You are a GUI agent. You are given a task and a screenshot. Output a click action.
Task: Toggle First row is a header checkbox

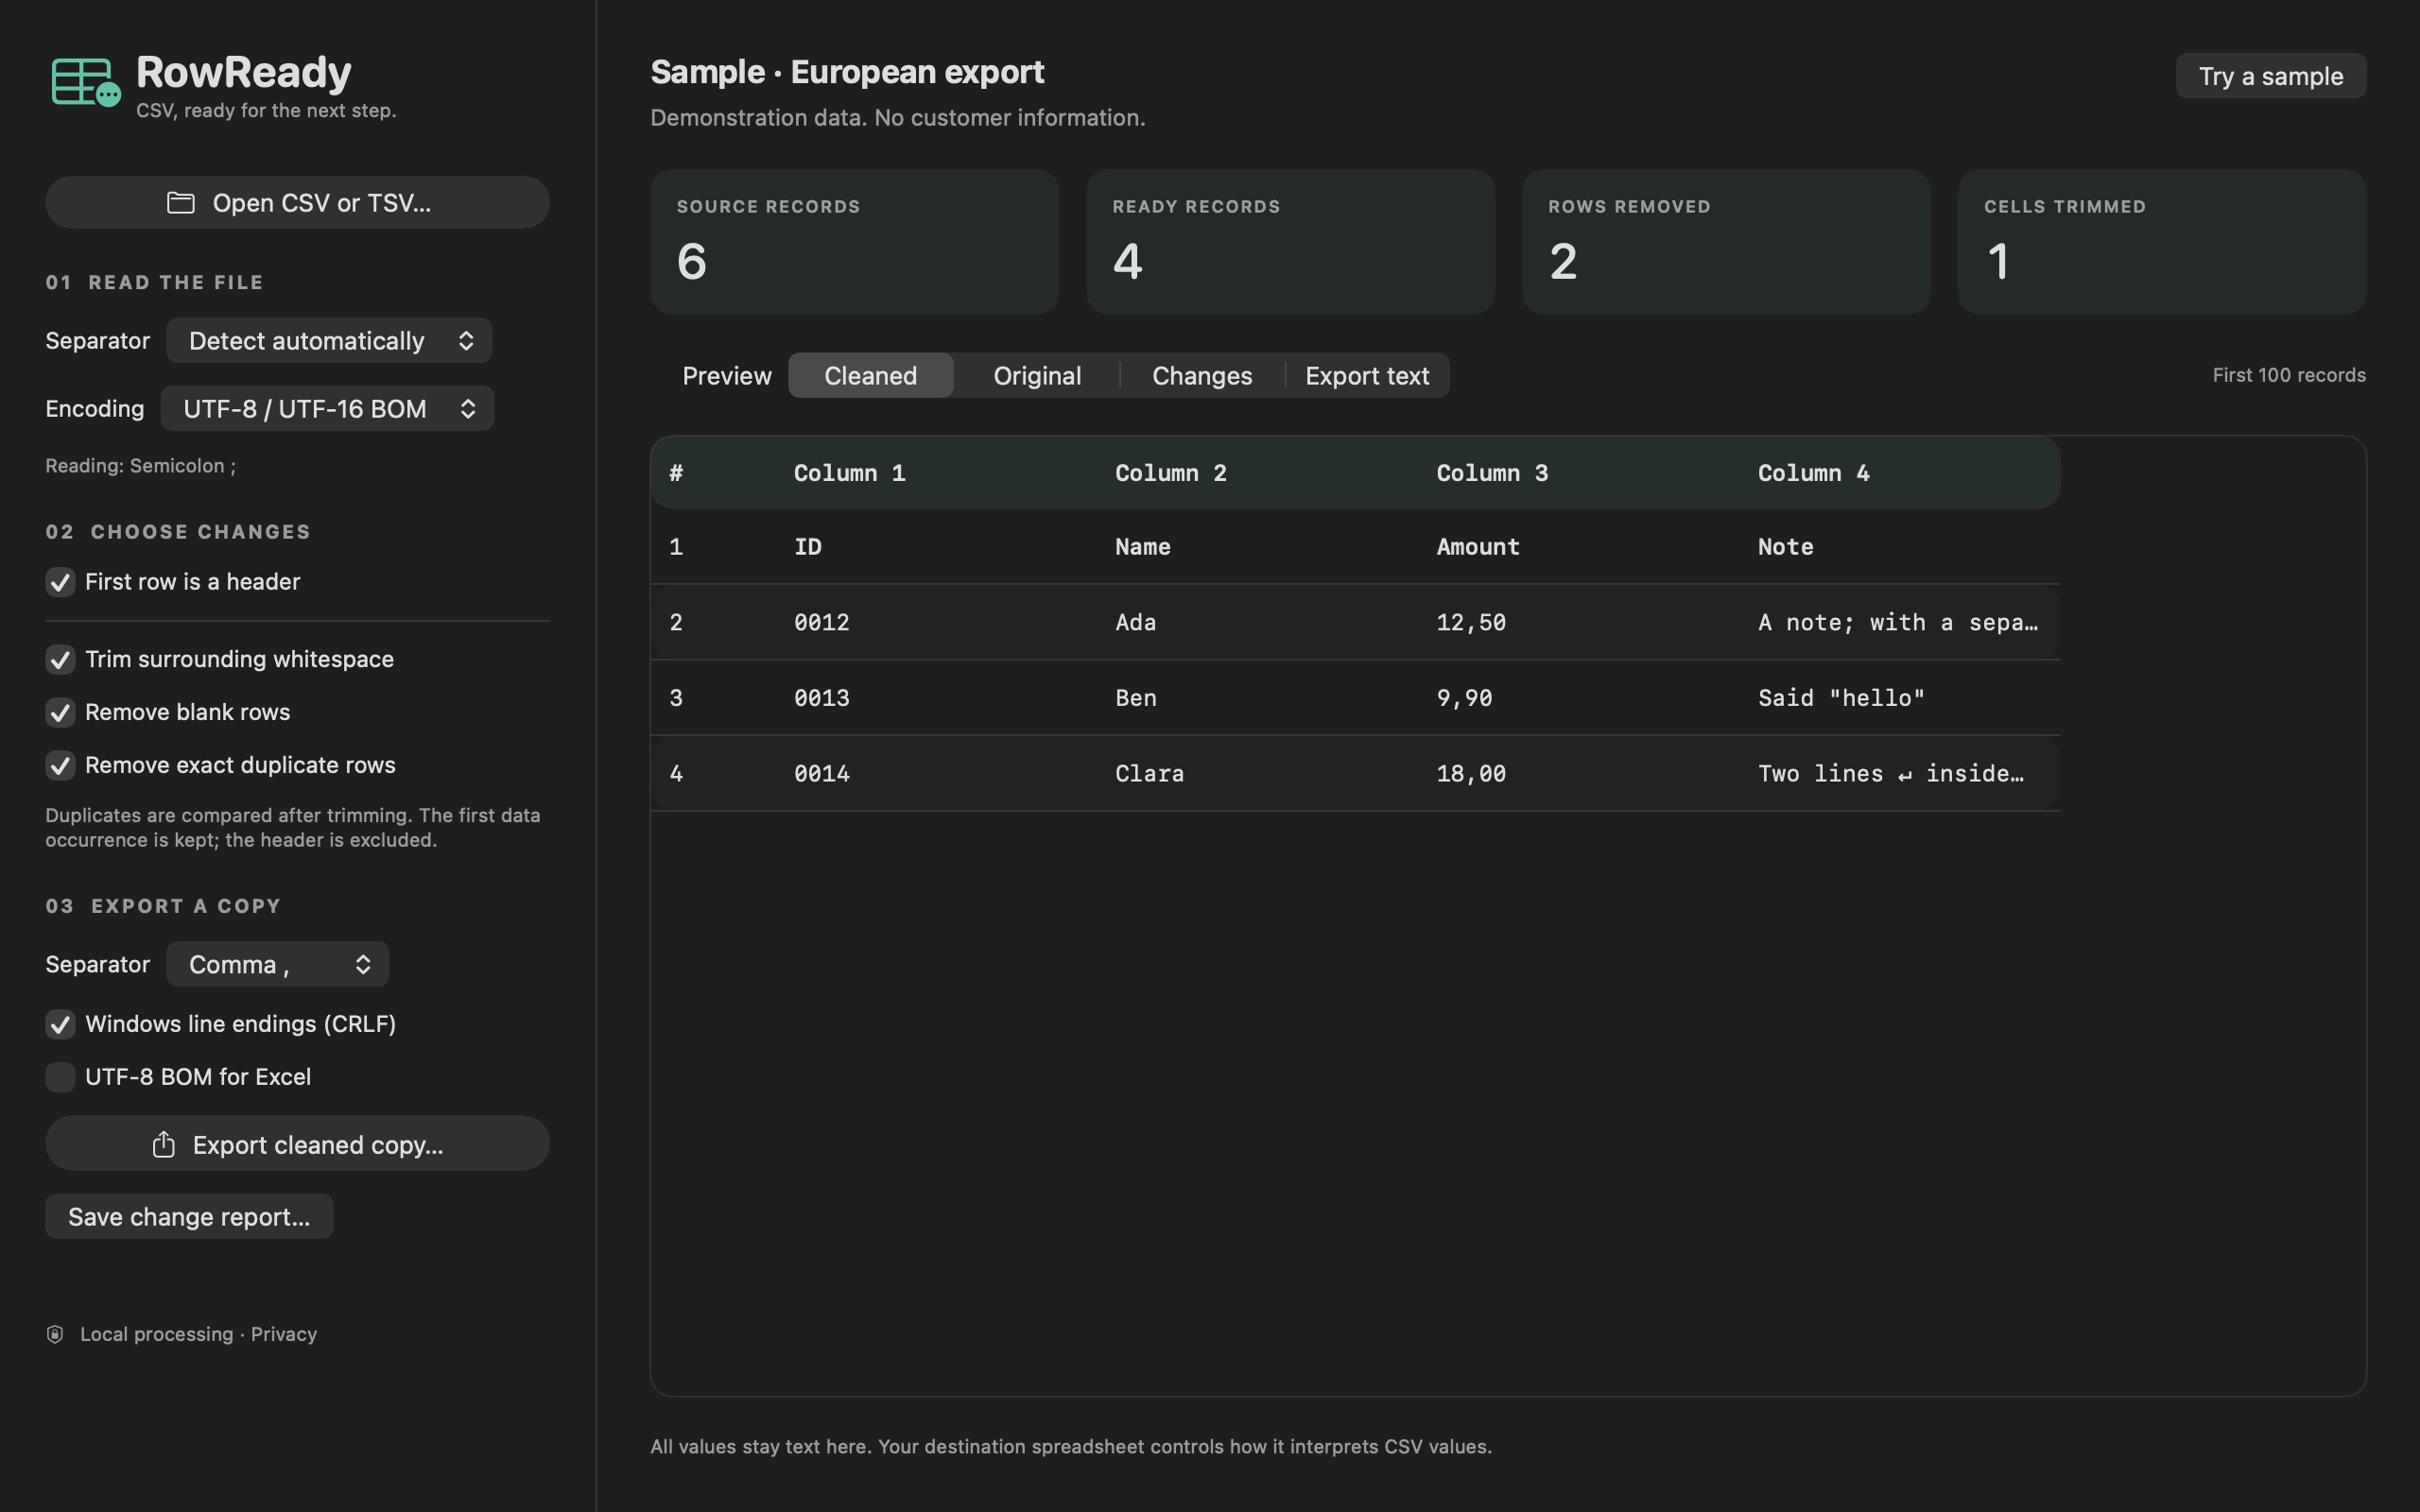click(x=60, y=582)
